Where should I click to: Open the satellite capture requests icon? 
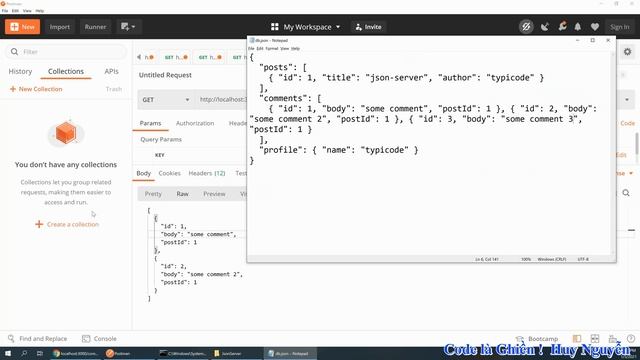(x=544, y=27)
